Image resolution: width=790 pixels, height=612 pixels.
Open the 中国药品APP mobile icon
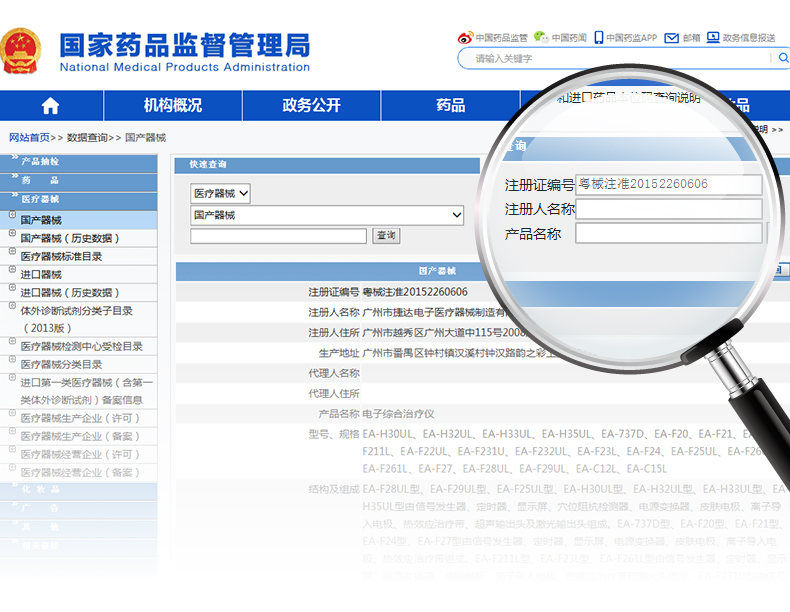598,37
